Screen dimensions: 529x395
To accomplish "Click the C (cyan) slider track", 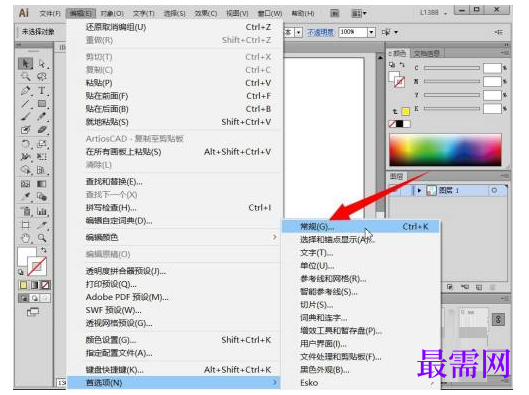I will 452,68.
